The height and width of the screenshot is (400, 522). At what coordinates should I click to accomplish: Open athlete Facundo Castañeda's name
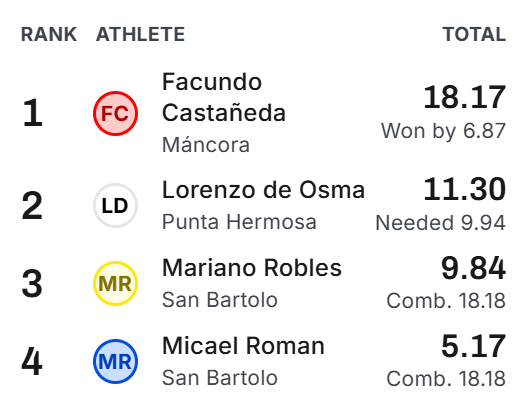point(224,97)
